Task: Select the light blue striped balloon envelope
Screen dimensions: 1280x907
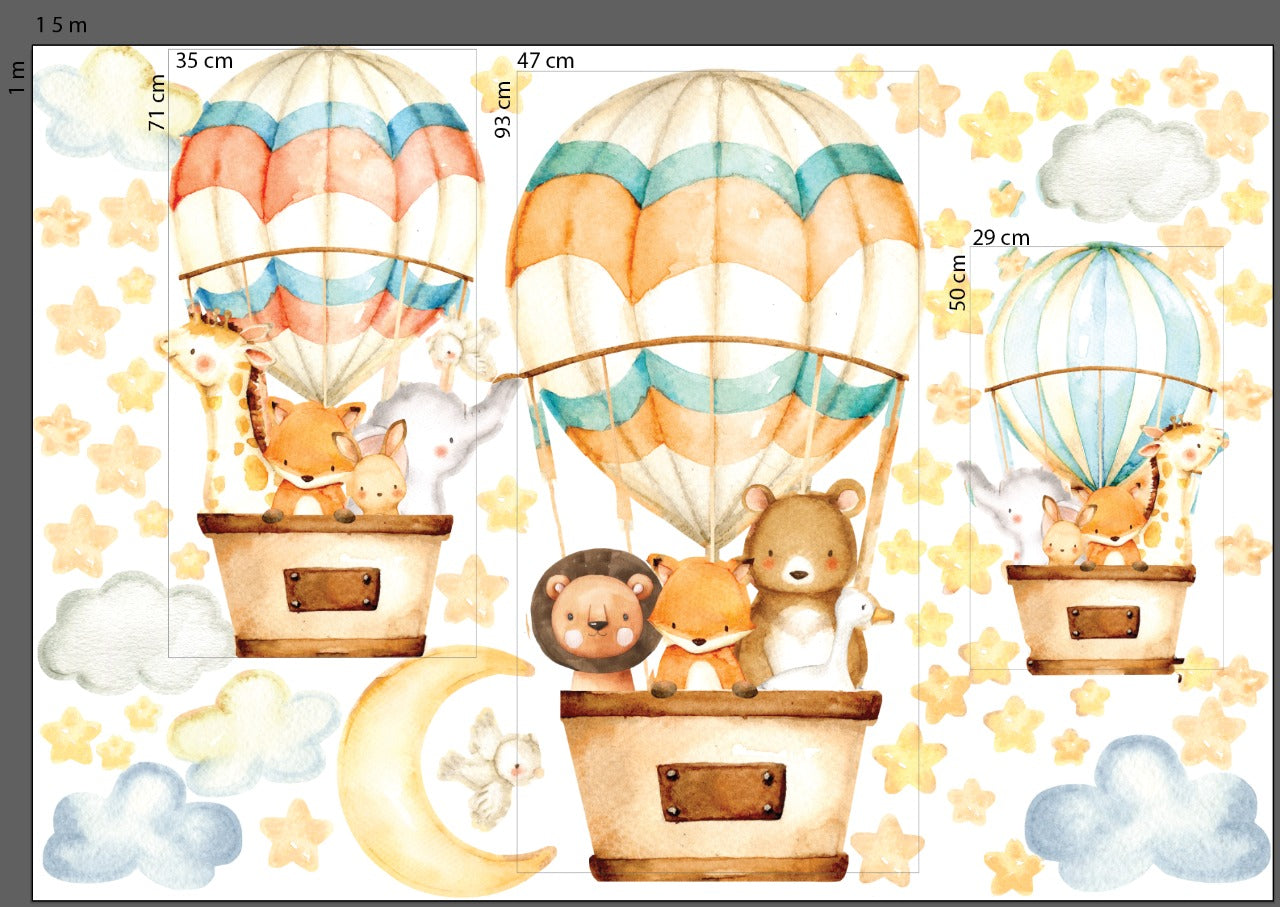Action: pos(1102,365)
